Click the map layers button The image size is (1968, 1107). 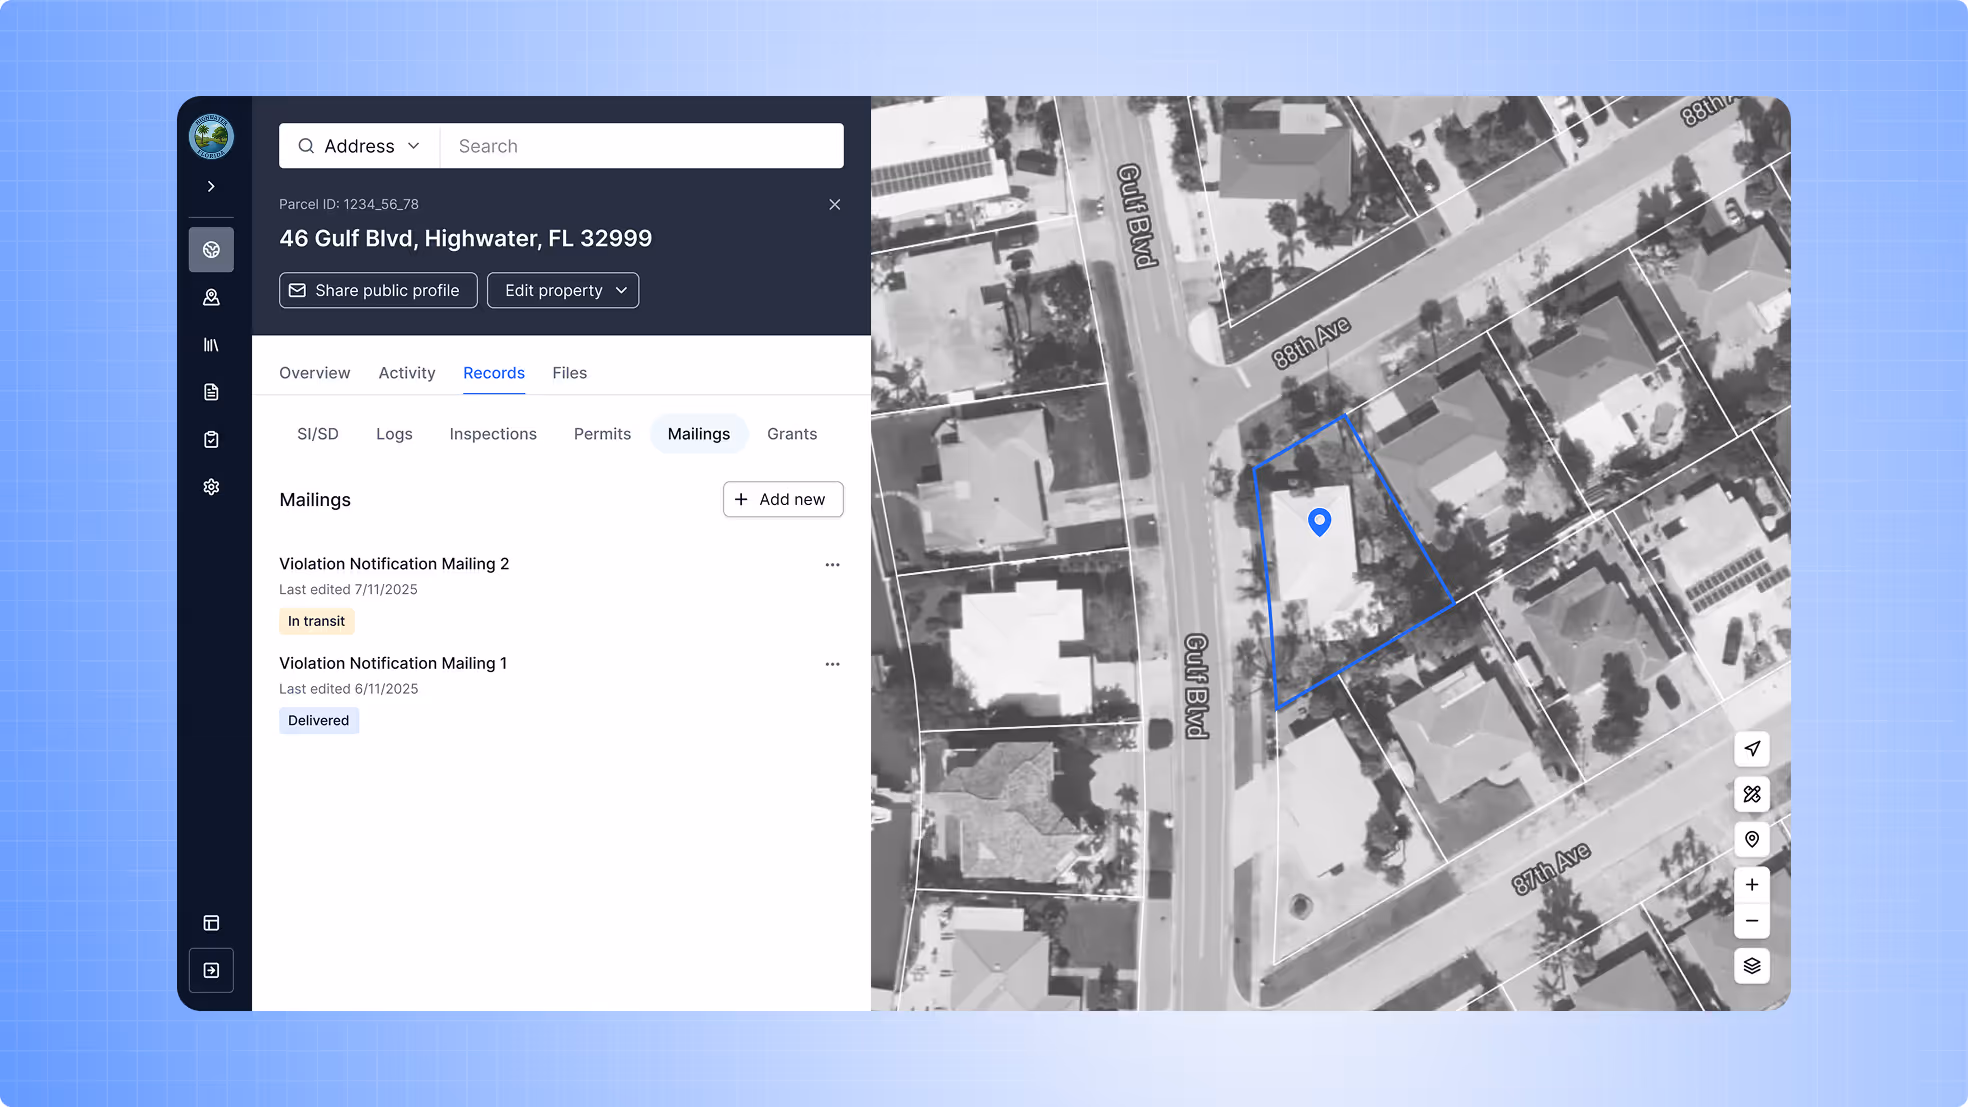click(1751, 966)
